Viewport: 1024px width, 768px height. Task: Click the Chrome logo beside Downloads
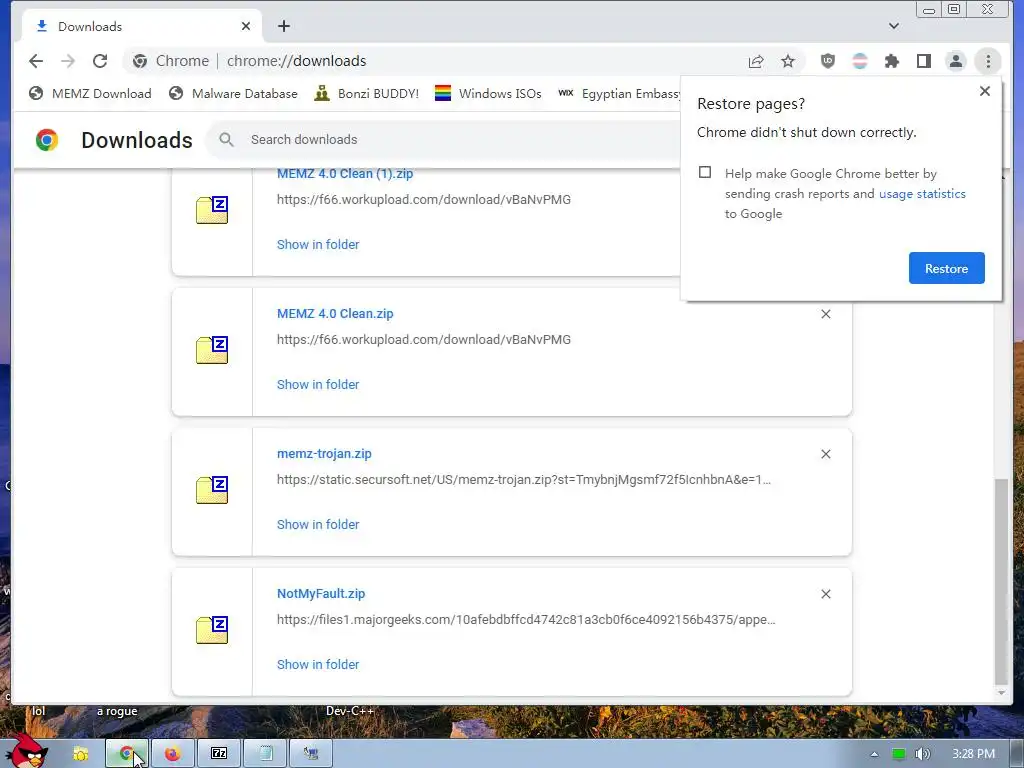point(47,140)
